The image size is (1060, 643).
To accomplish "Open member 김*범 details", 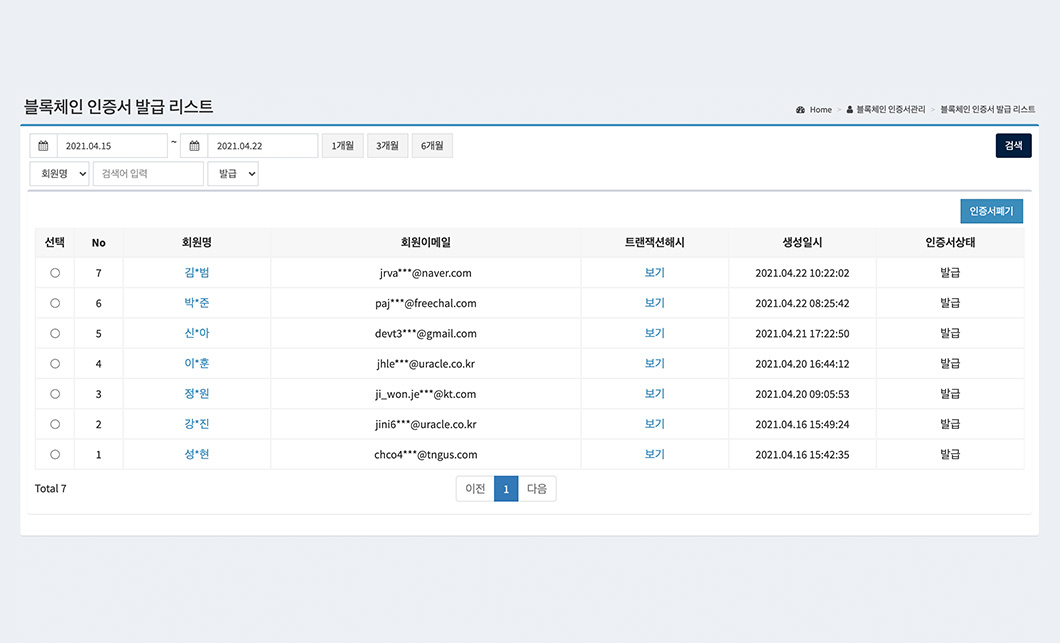I will [197, 273].
